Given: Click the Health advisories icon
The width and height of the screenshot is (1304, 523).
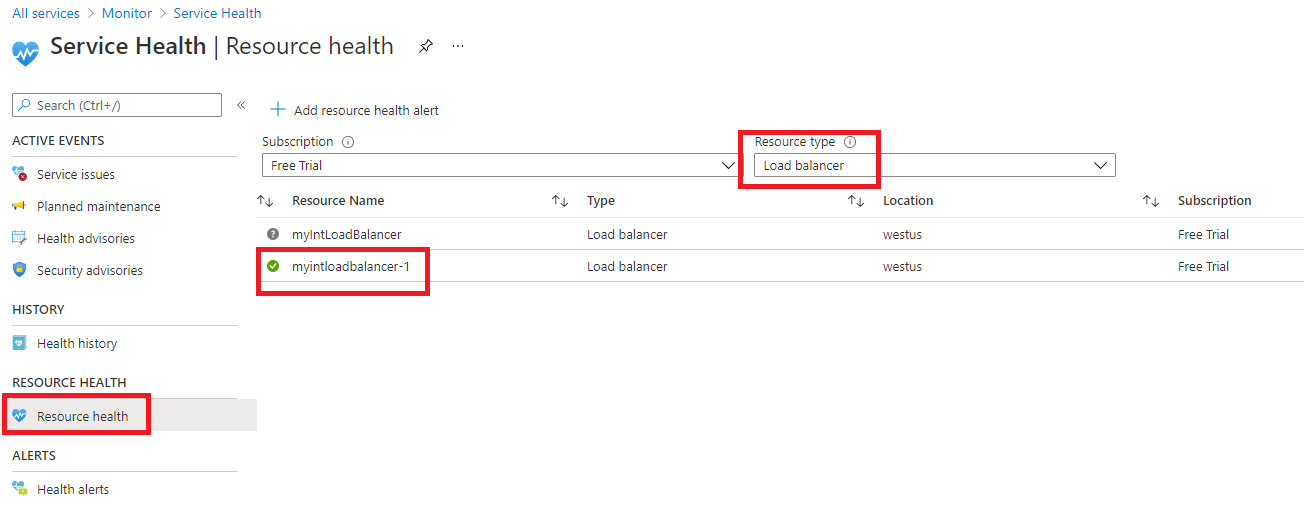Looking at the screenshot, I should 19,238.
